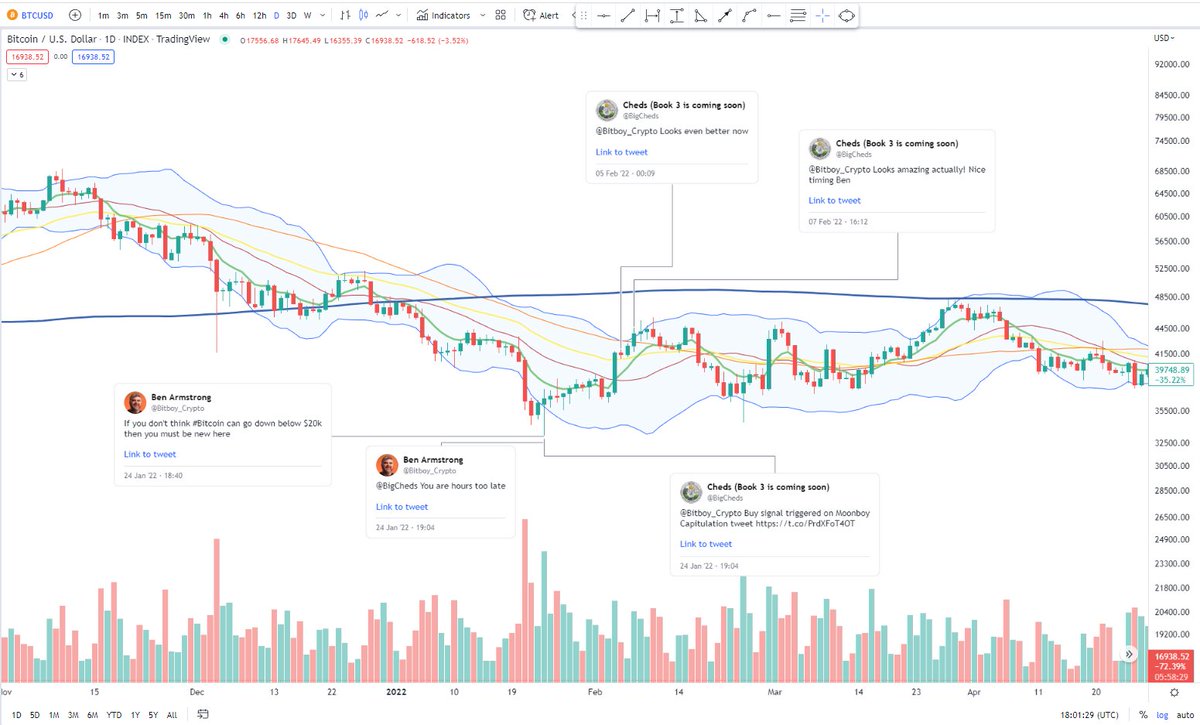1200x725 pixels.
Task: Select the D daily timeframe
Action: 277,16
